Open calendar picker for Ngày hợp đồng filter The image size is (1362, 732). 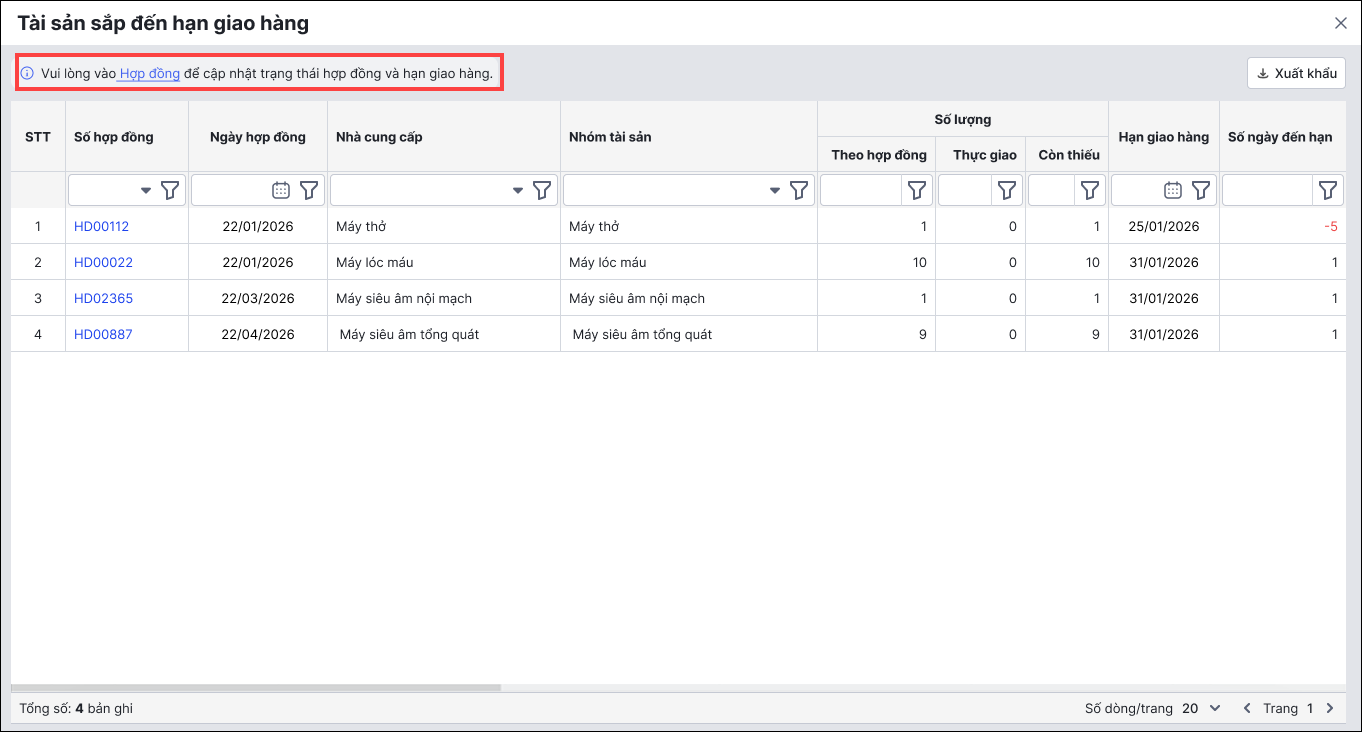[281, 190]
